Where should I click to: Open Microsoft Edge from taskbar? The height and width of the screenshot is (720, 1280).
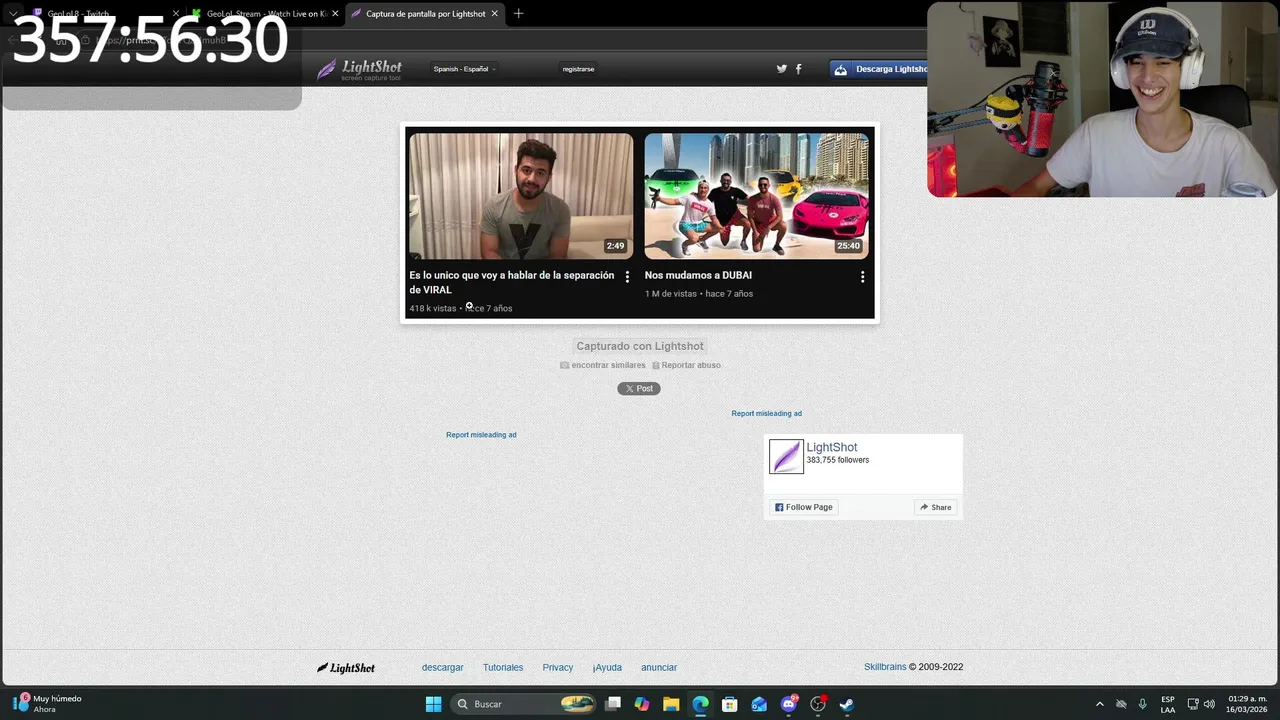point(701,704)
